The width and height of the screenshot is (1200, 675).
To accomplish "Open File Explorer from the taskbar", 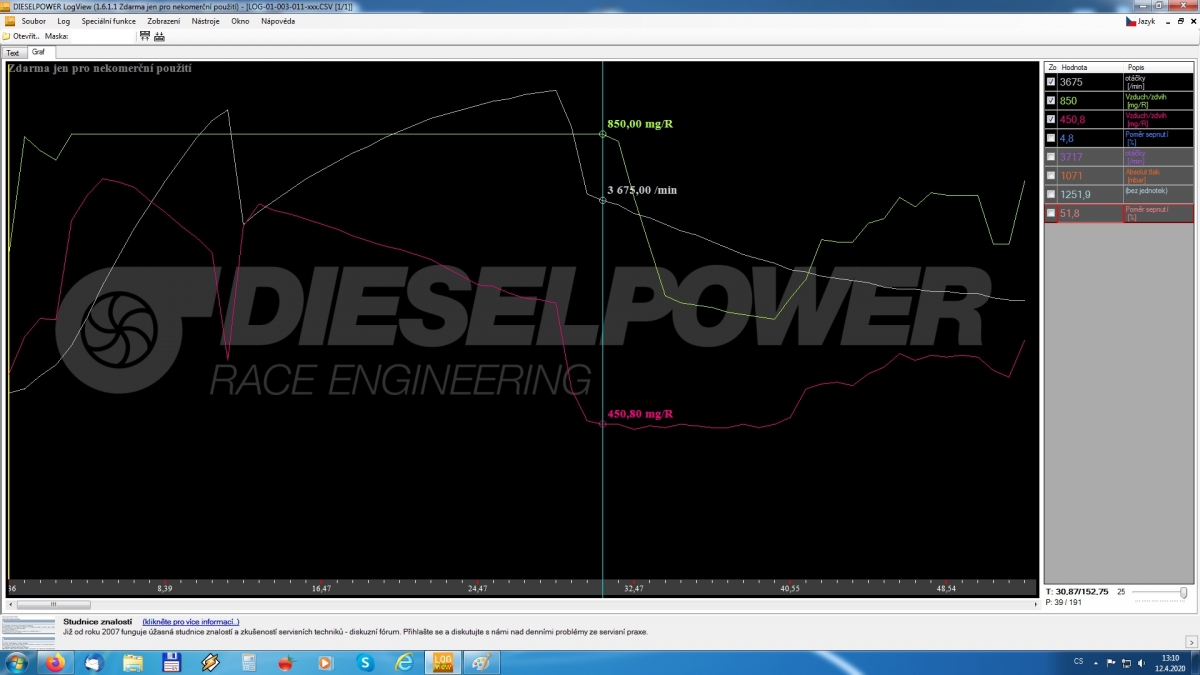I will coord(133,662).
